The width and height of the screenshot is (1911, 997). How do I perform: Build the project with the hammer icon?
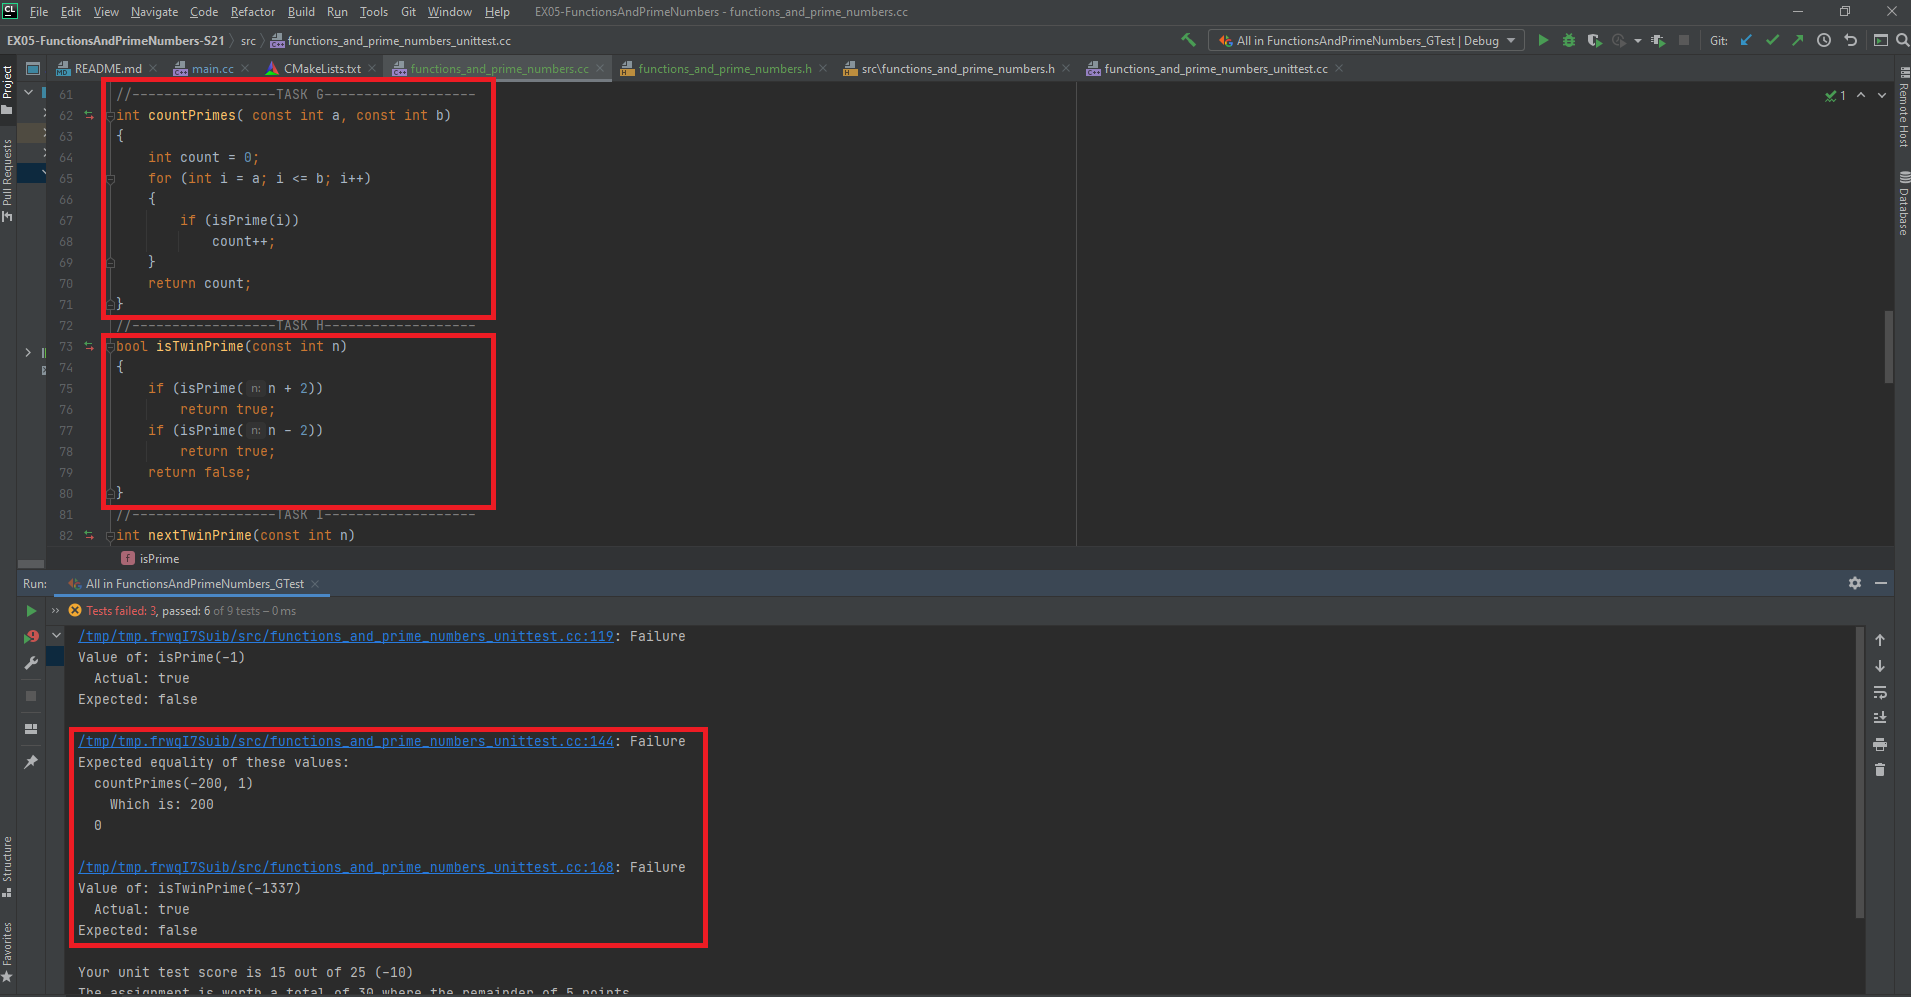pyautogui.click(x=1188, y=40)
